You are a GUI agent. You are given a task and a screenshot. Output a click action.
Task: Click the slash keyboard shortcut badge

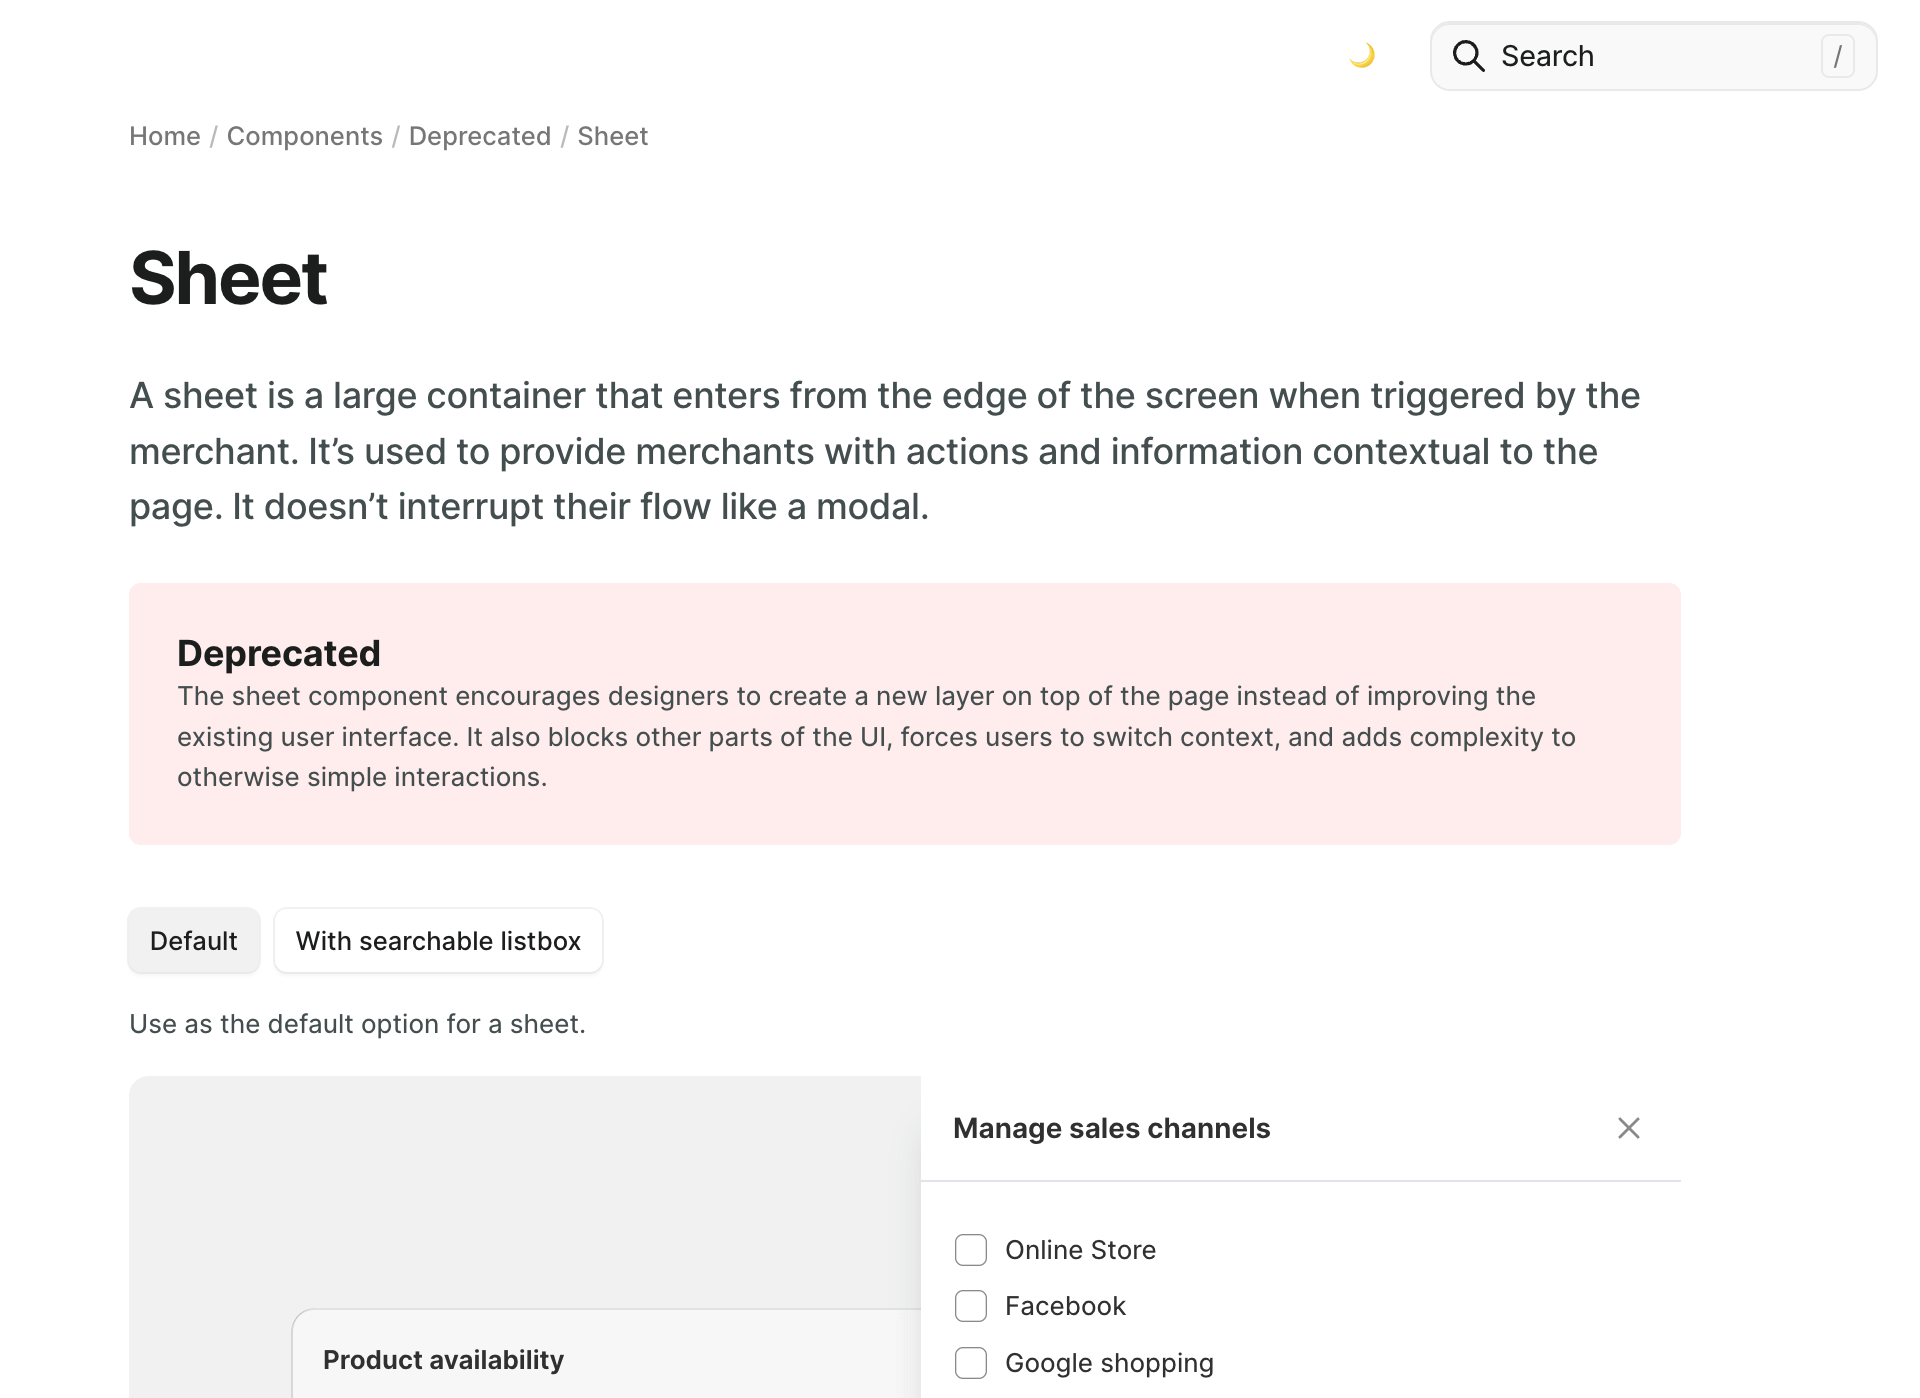tap(1837, 56)
